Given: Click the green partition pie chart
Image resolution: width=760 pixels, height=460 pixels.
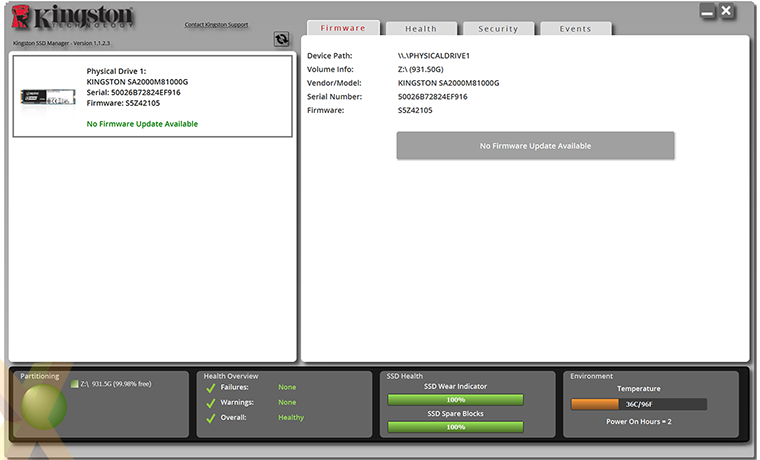Looking at the screenshot, I should pyautogui.click(x=44, y=406).
